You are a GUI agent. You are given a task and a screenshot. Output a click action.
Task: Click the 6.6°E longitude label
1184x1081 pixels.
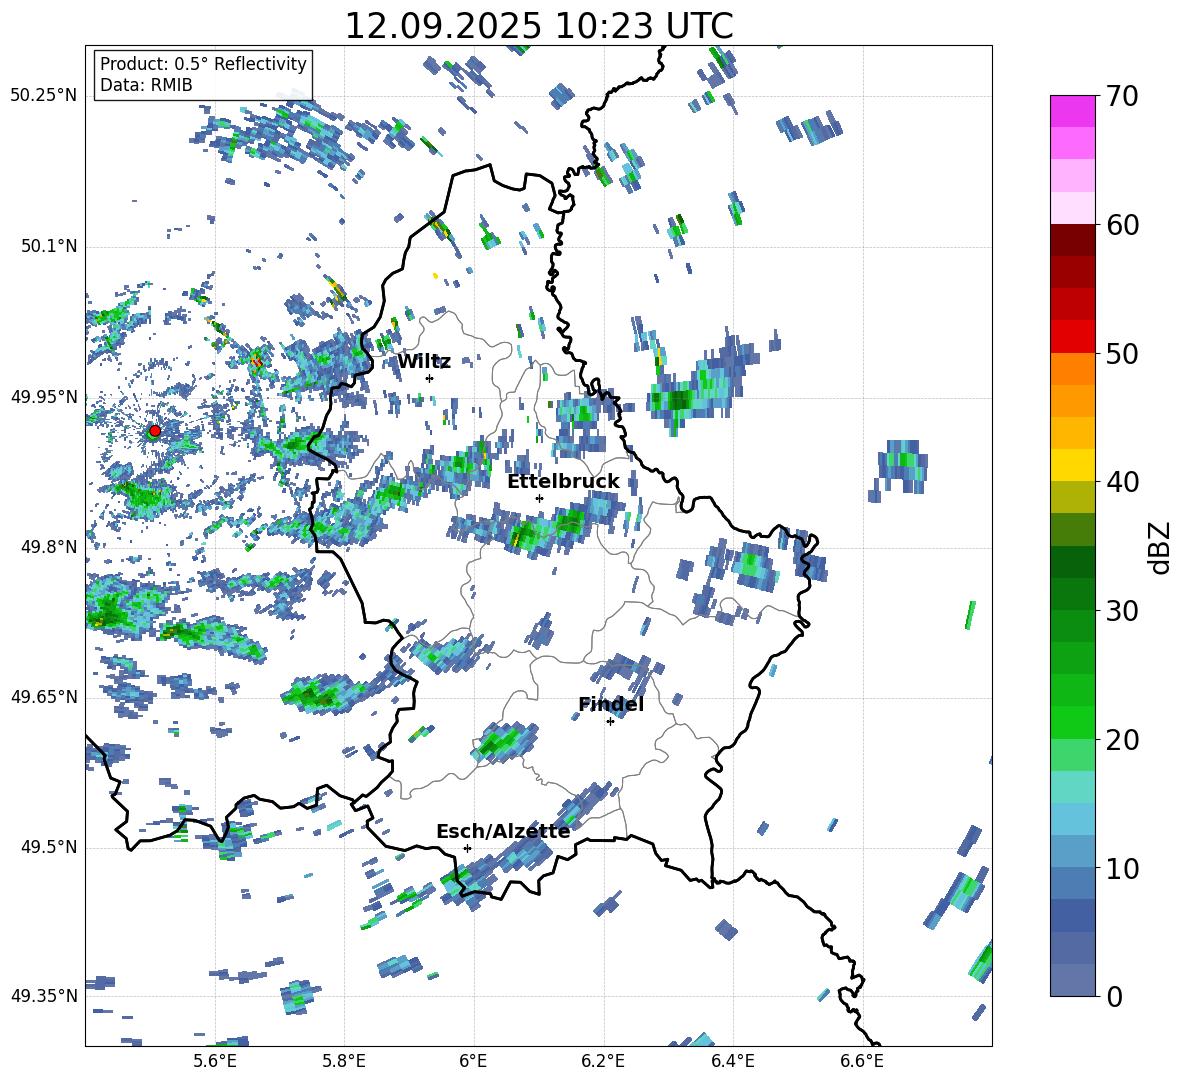point(862,1061)
